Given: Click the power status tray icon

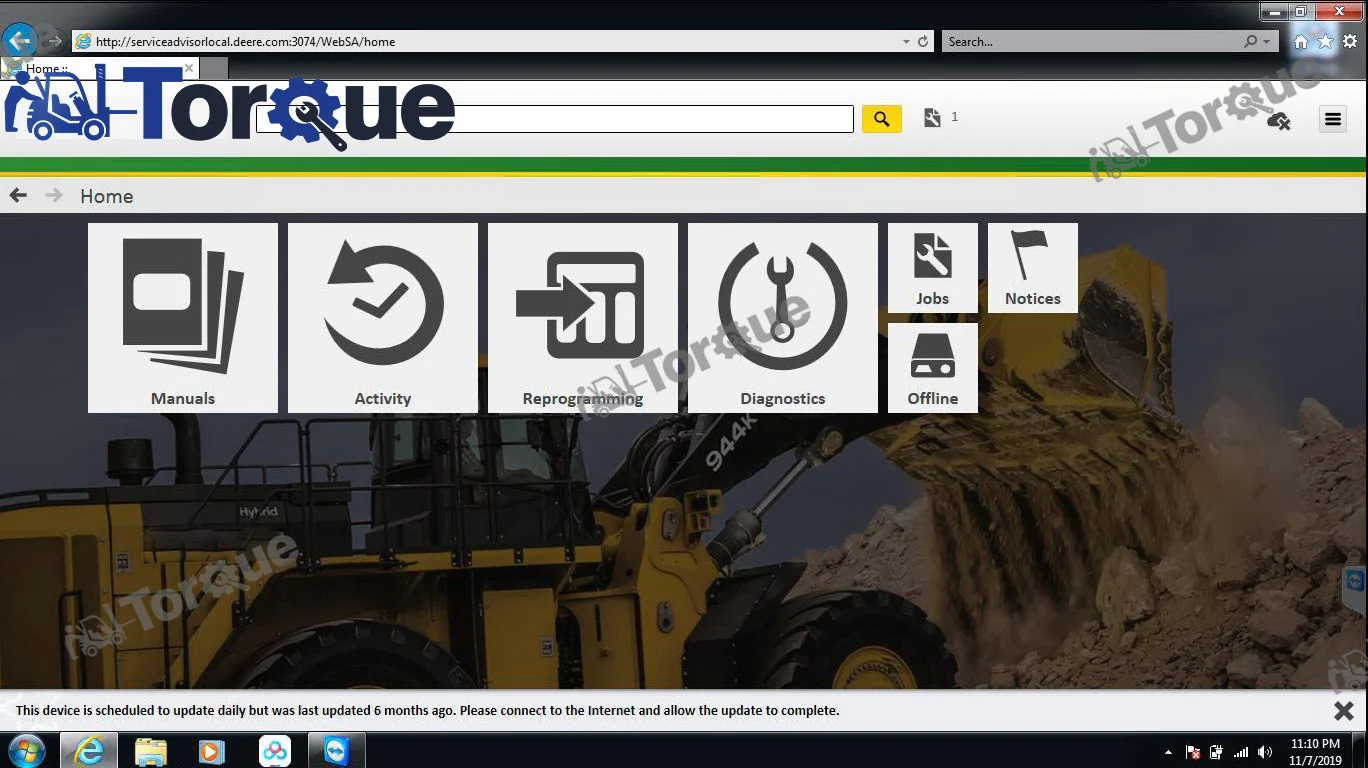Looking at the screenshot, I should pos(1217,752).
